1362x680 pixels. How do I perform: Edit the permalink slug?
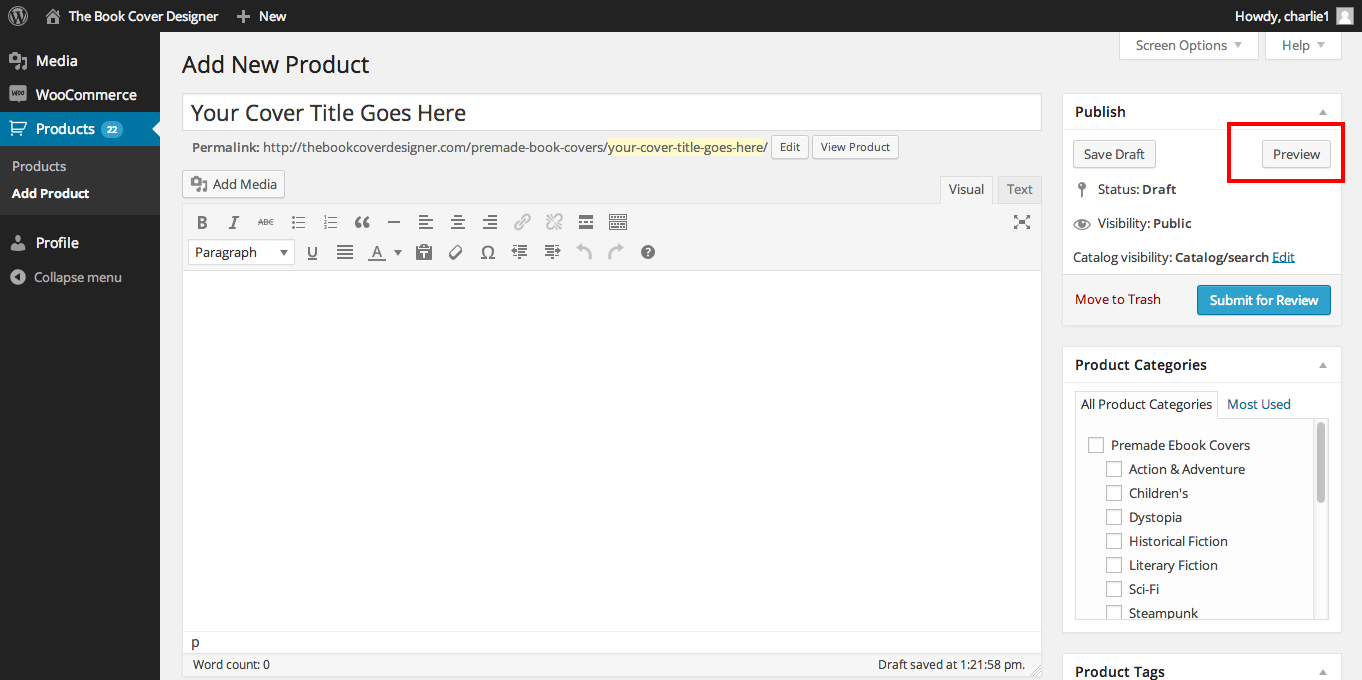[x=790, y=147]
